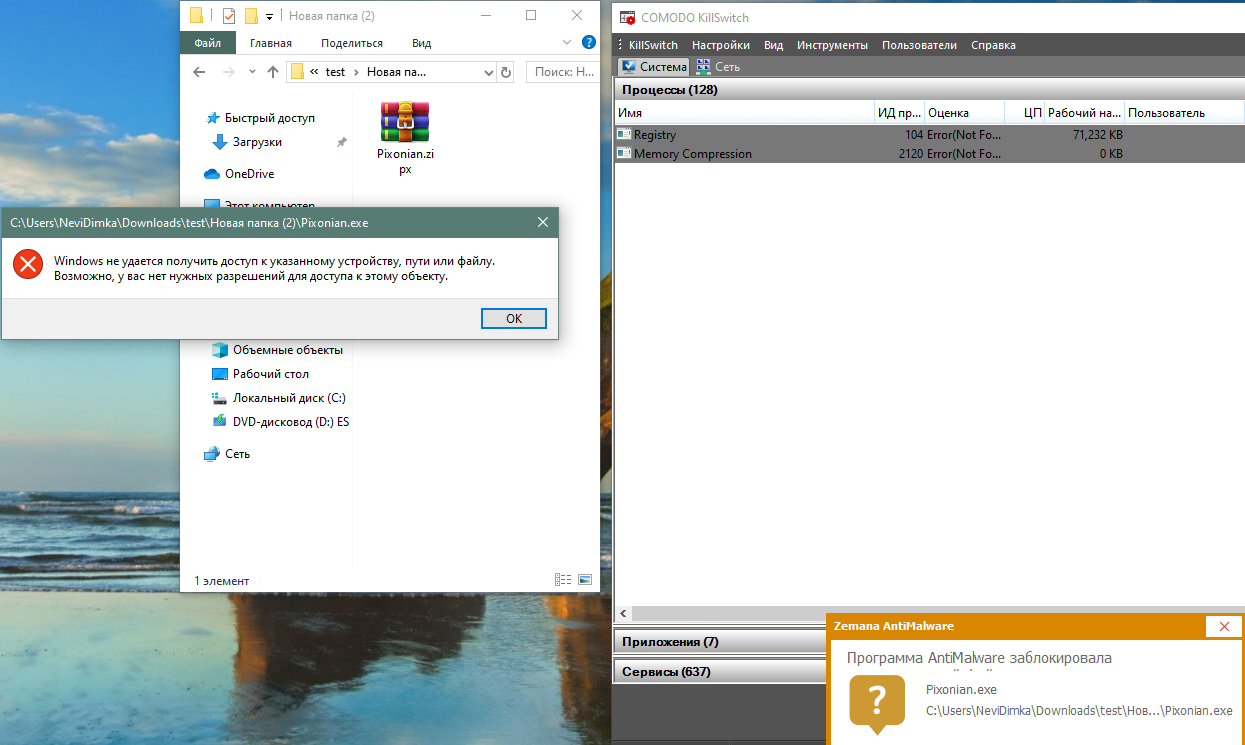Open the Вид ribbon tab in Explorer
1245x745 pixels.
click(421, 43)
